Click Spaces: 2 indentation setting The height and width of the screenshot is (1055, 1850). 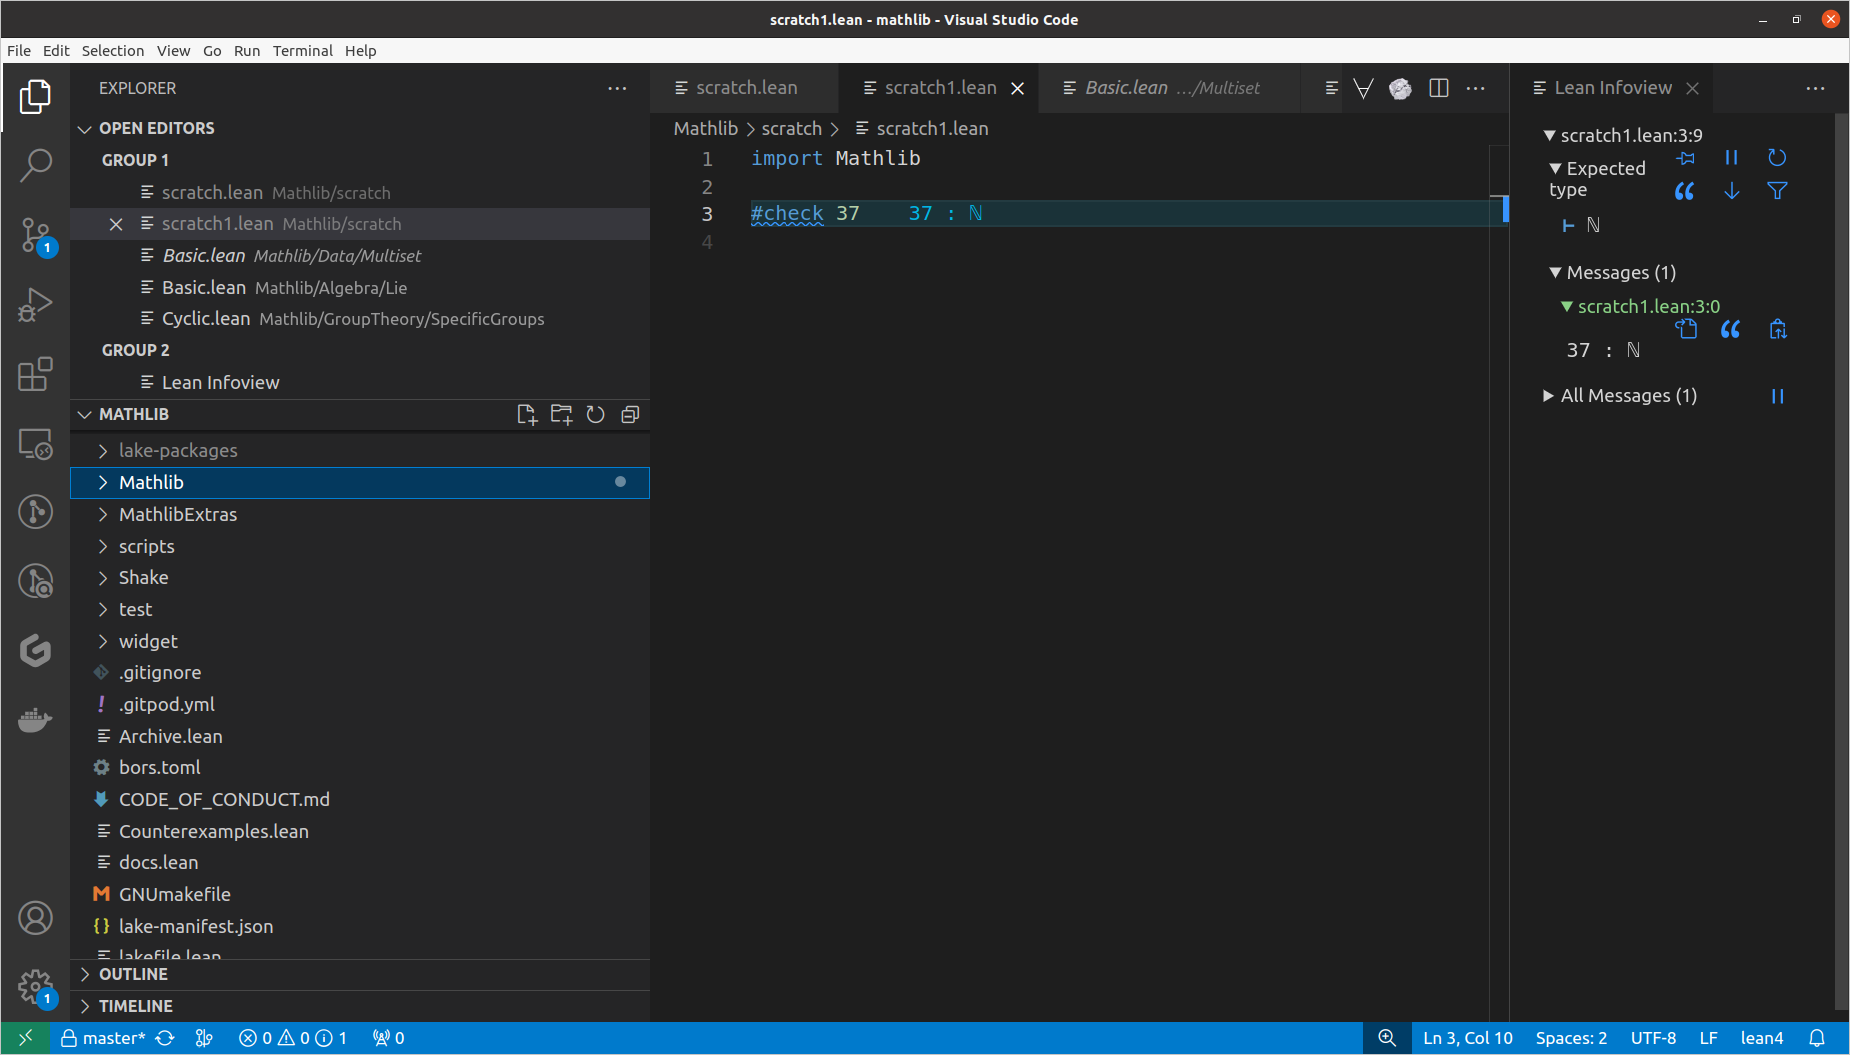point(1571,1038)
